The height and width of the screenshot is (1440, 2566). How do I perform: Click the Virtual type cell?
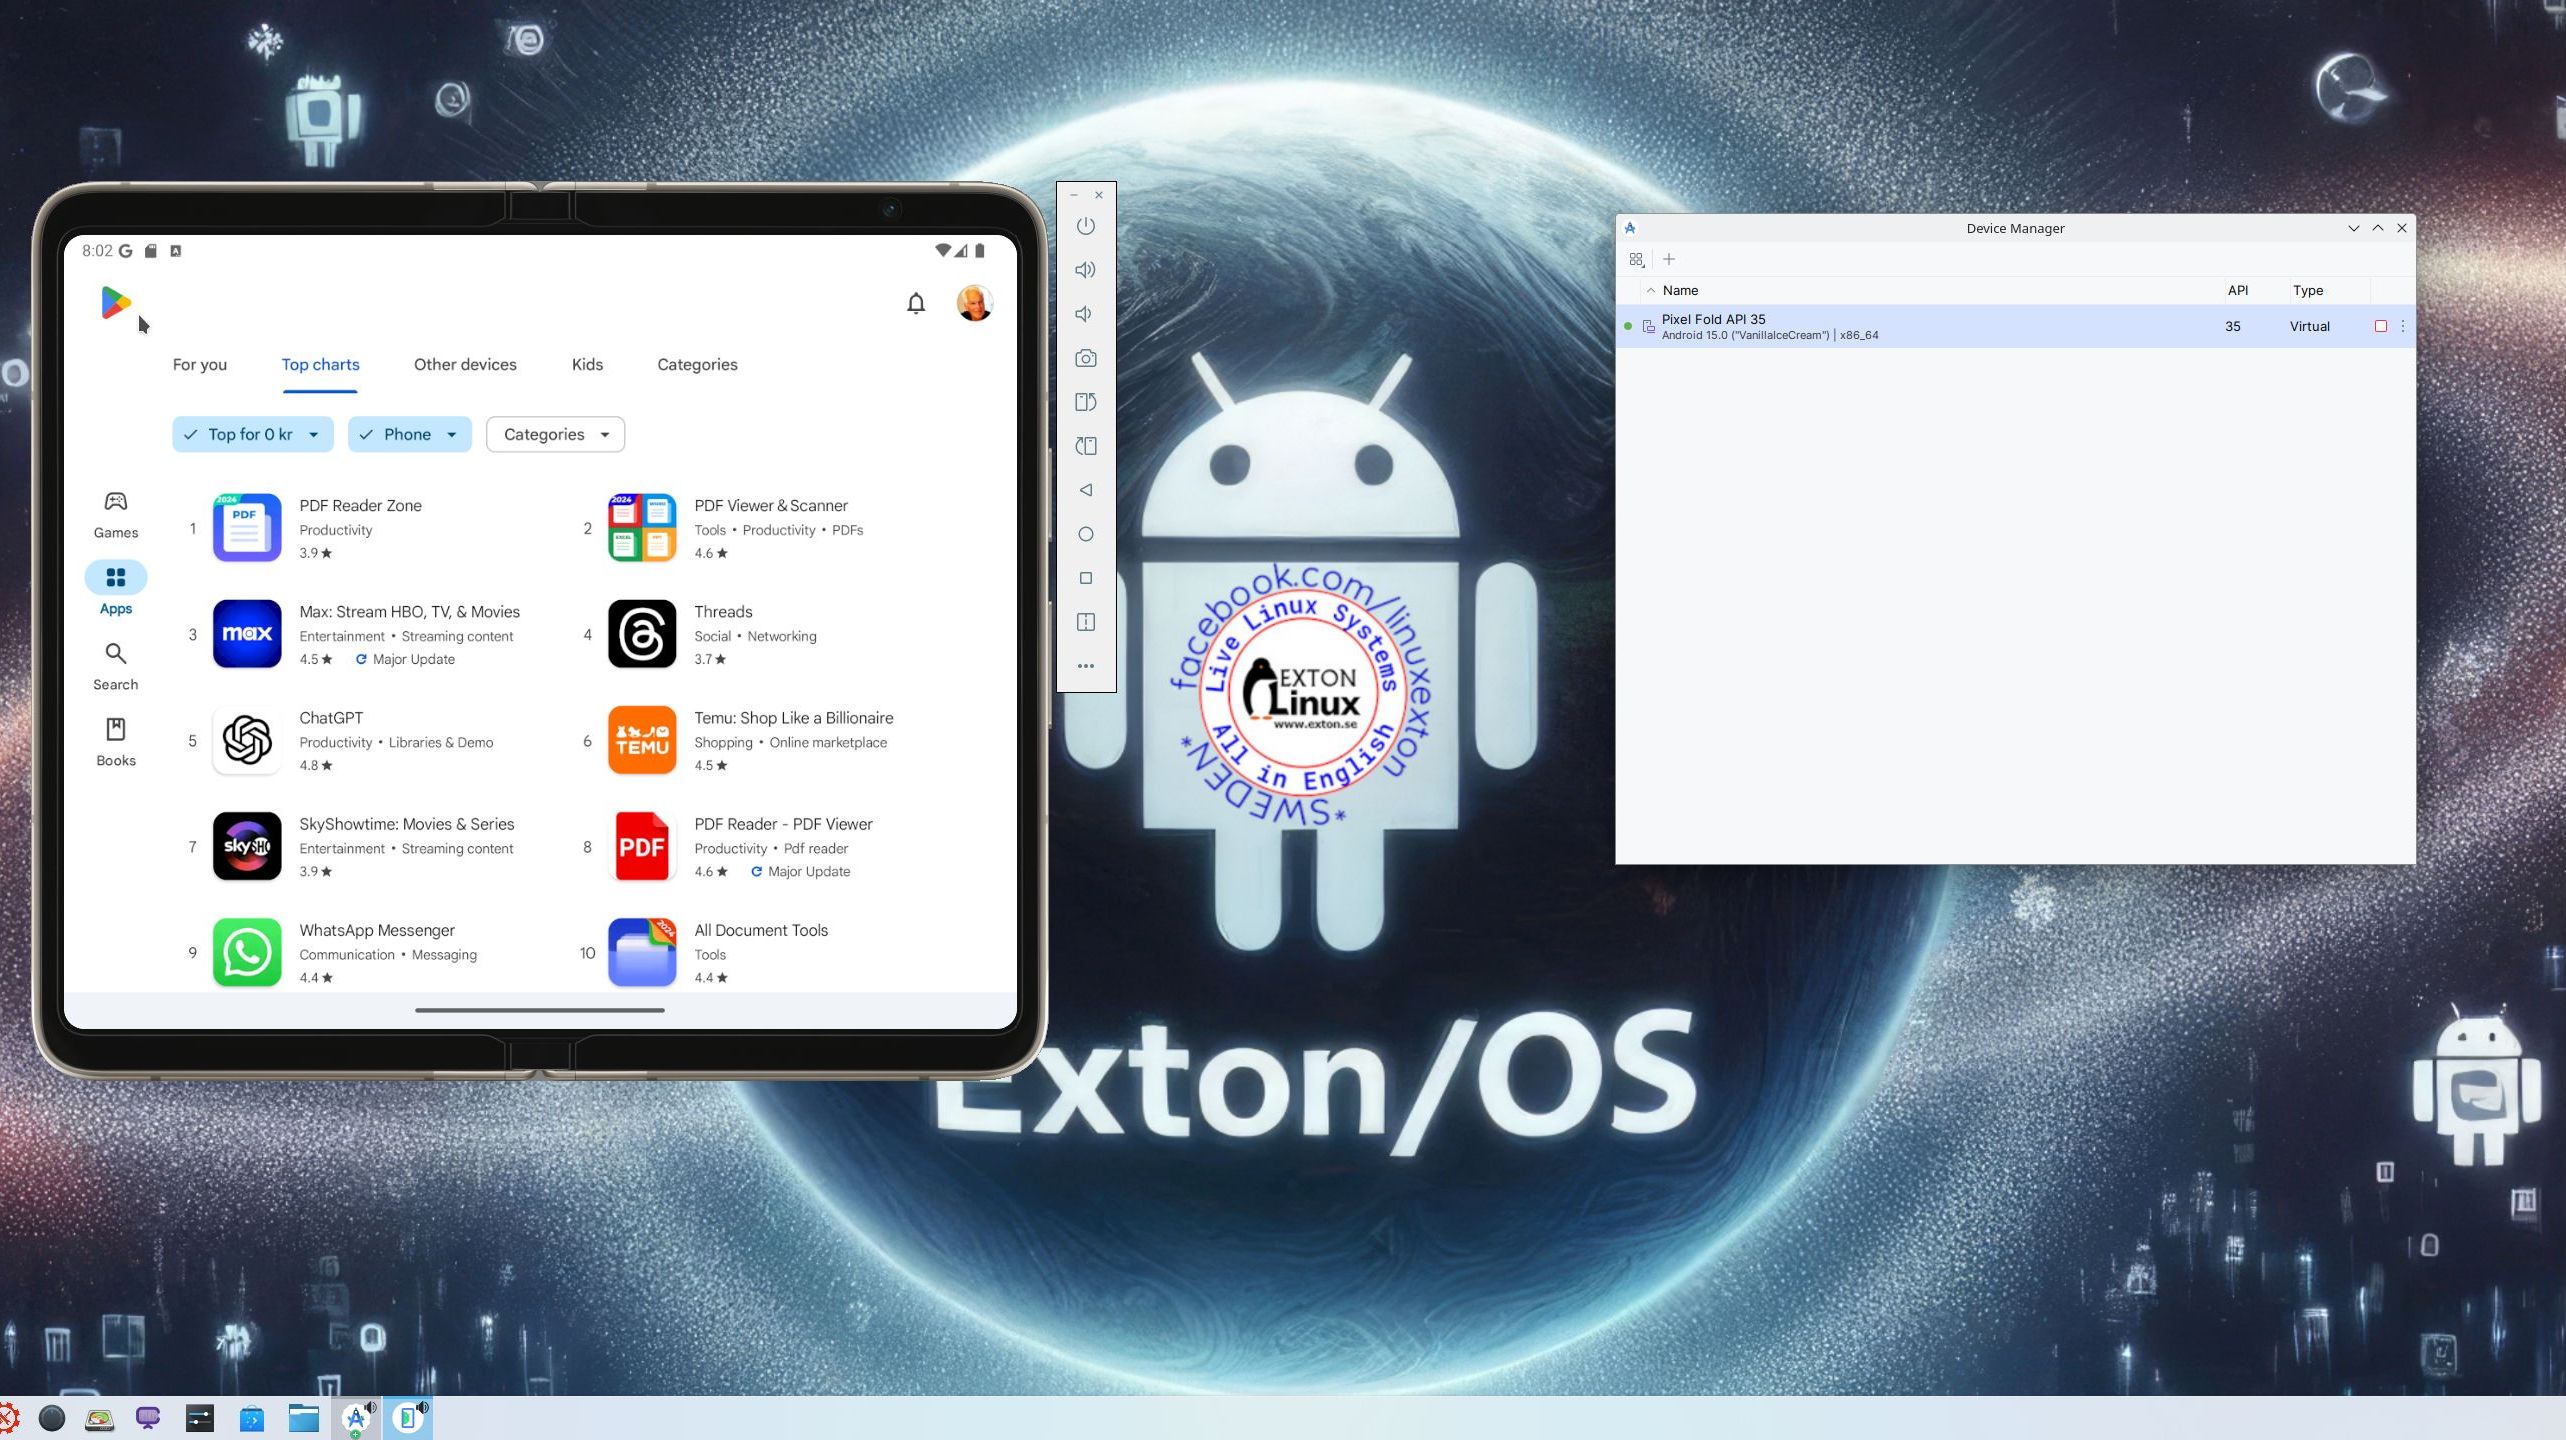click(x=2309, y=326)
